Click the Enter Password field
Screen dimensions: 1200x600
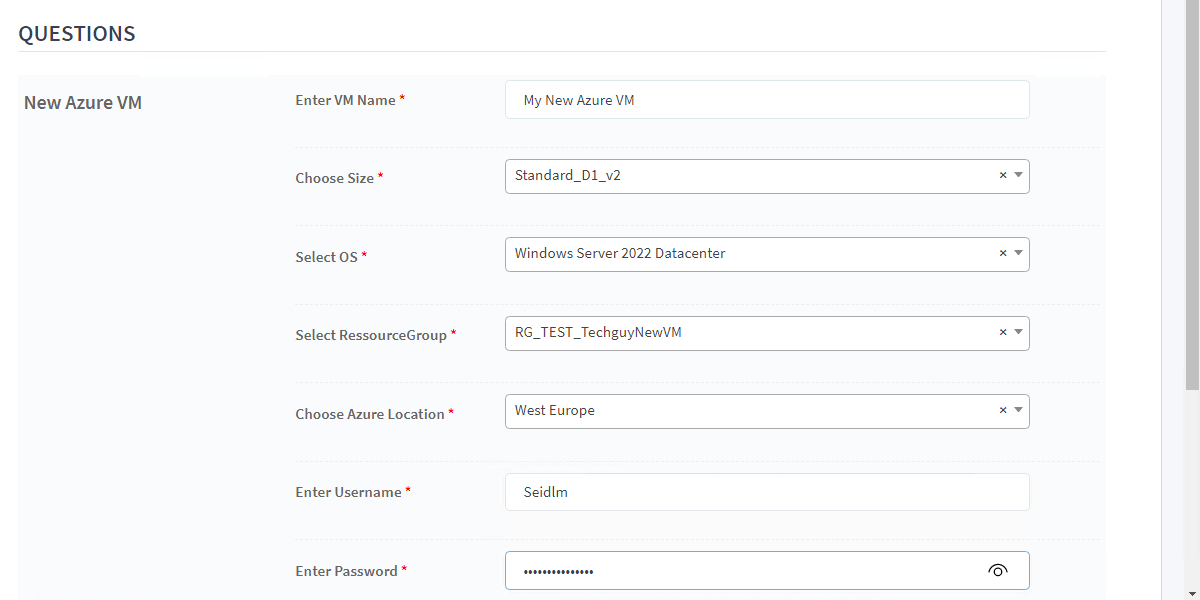(740, 571)
